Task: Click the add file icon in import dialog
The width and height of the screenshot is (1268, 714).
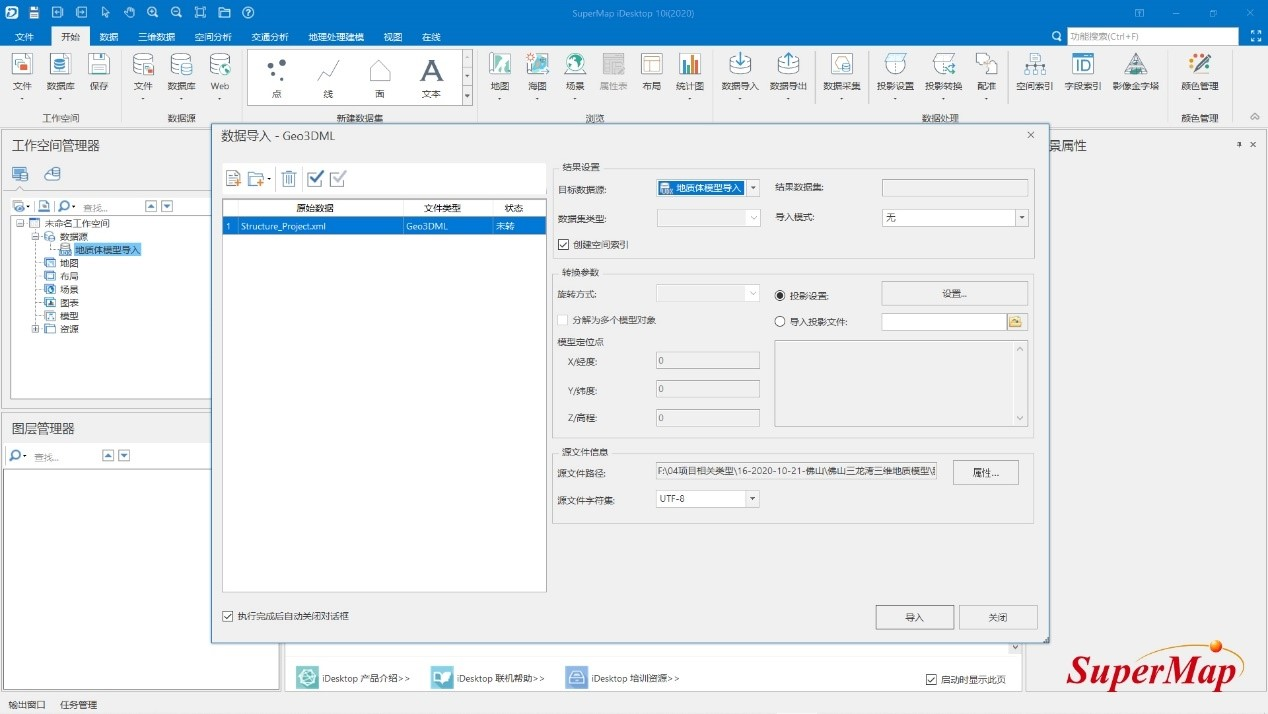Action: [x=233, y=179]
